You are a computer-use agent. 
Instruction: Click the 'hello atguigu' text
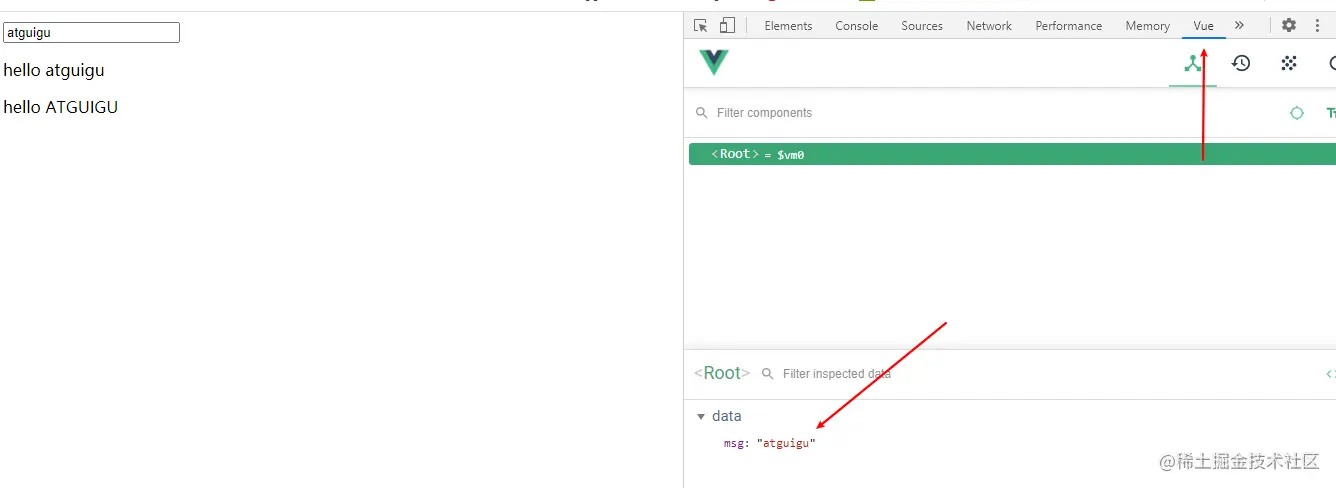[54, 70]
